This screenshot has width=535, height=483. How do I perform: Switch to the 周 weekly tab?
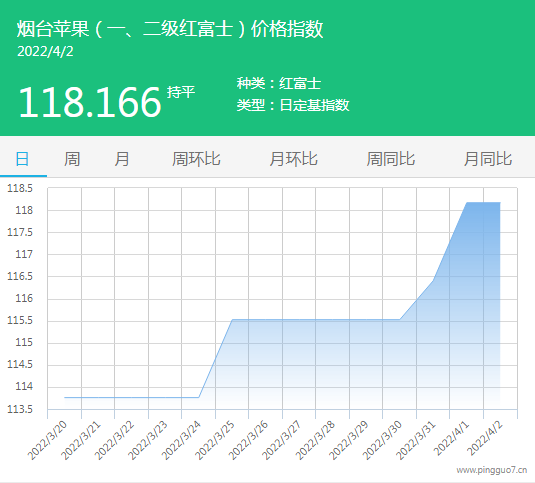tap(72, 159)
